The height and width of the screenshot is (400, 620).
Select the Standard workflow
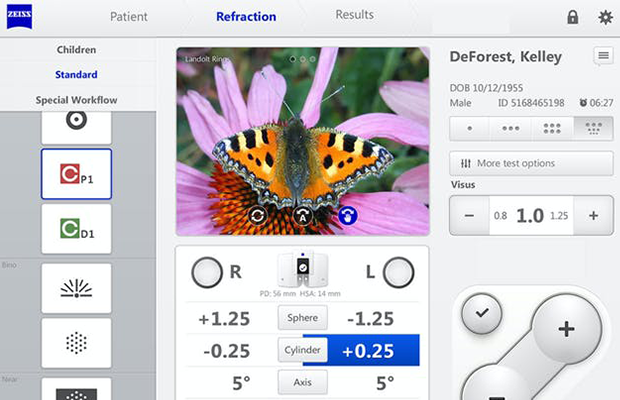click(x=76, y=74)
